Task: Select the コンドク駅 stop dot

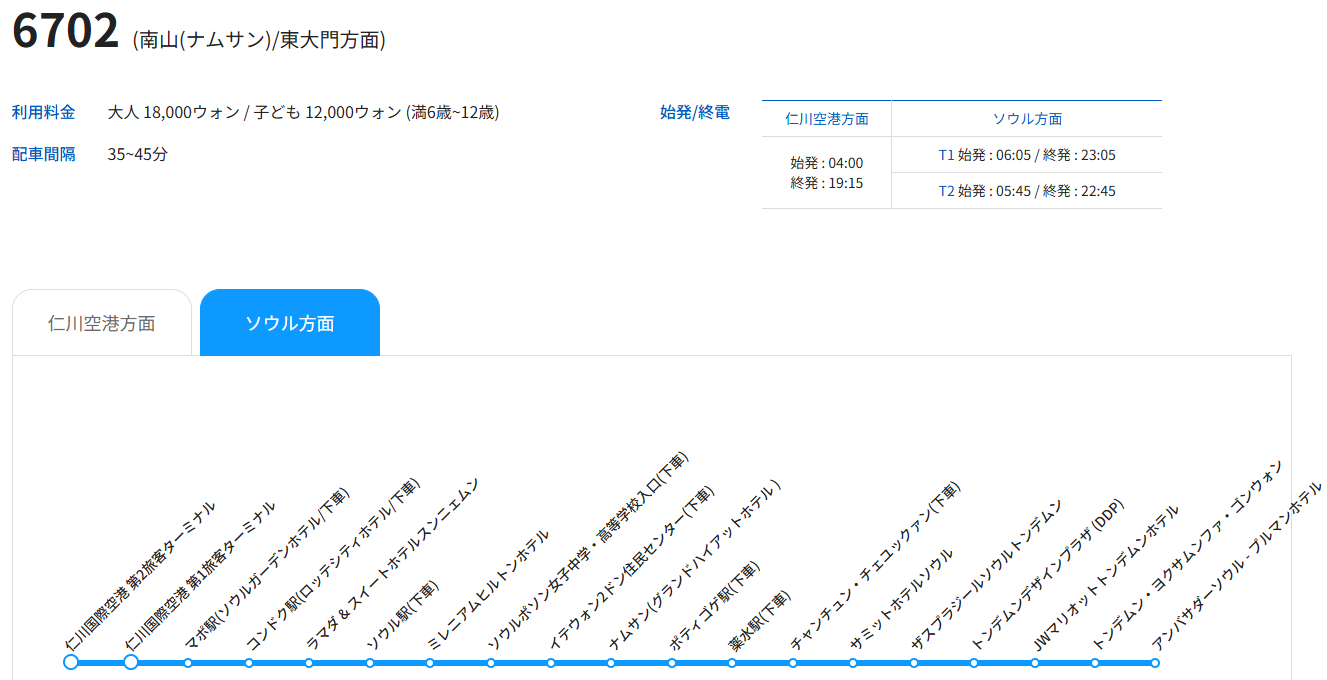Action: 249,663
